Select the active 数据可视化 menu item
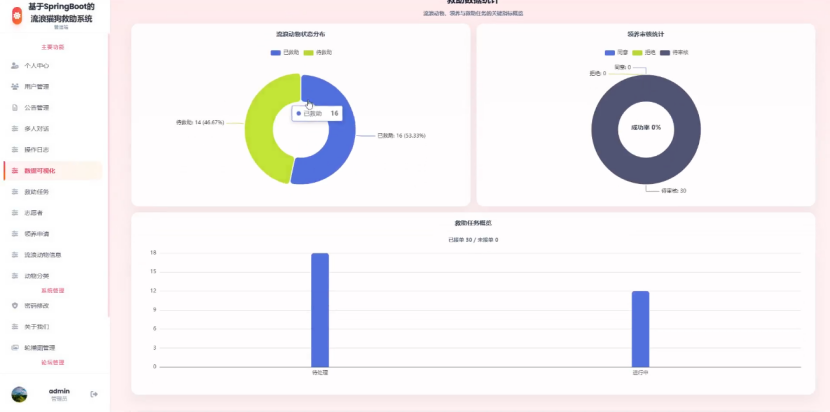This screenshot has height=412, width=830. tap(53, 171)
